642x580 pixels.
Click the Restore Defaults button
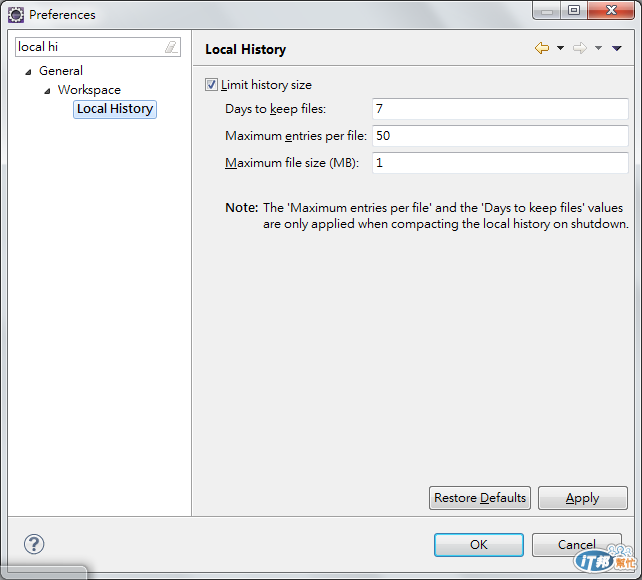pos(480,498)
